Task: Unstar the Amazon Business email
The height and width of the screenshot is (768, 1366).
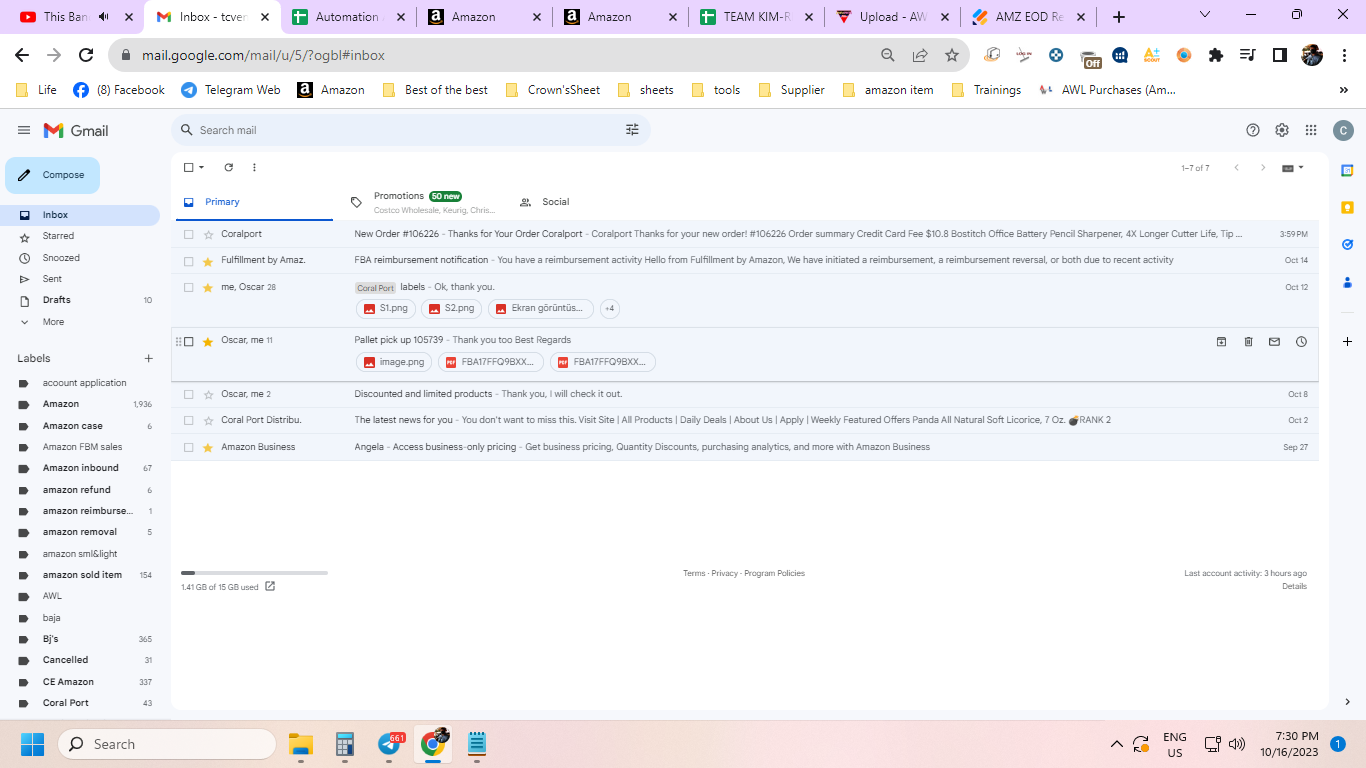Action: (x=208, y=447)
